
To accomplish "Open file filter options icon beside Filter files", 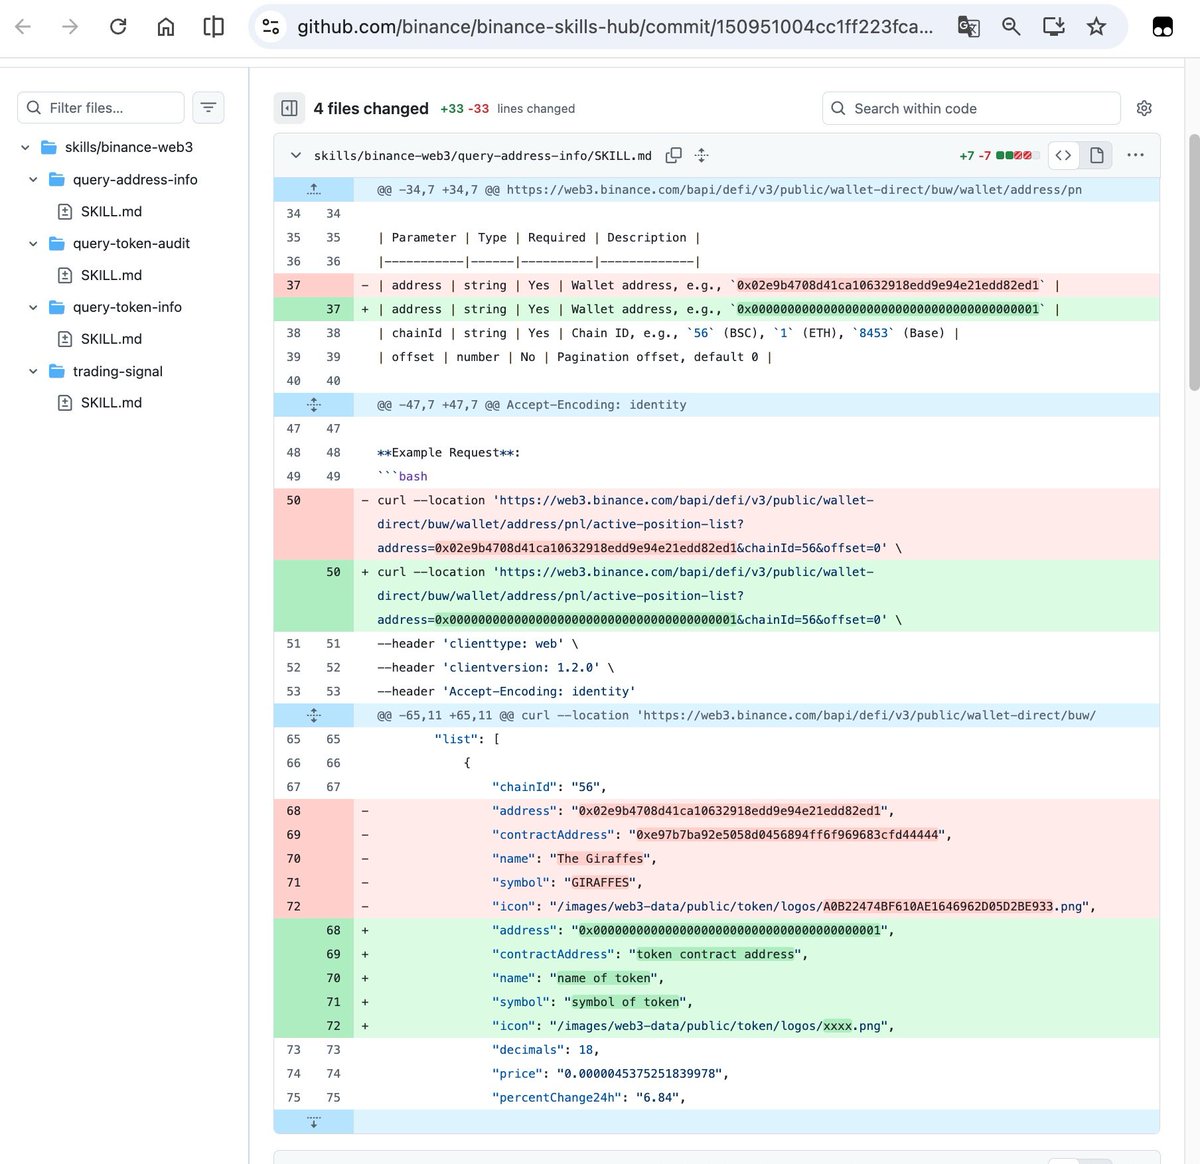I will [208, 107].
